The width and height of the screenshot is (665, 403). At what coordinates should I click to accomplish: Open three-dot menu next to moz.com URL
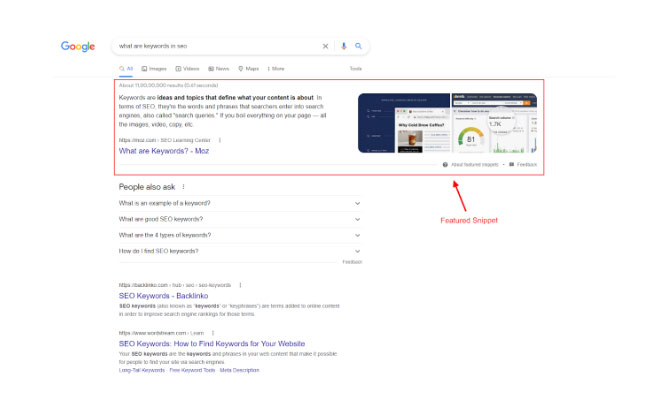pyautogui.click(x=220, y=140)
